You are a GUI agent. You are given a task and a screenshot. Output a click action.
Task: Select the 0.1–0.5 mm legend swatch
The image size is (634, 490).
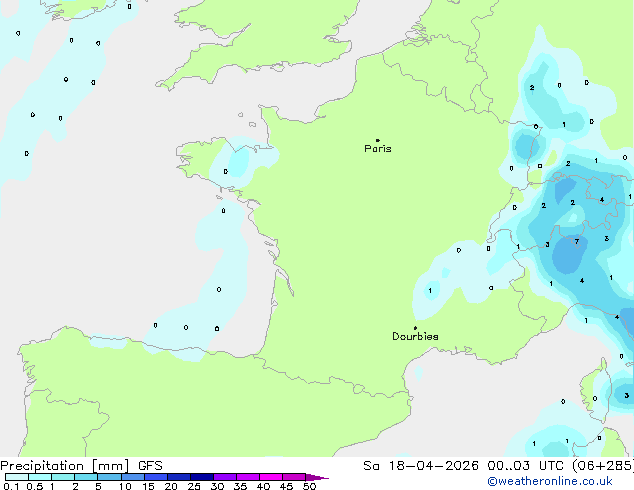[17, 477]
